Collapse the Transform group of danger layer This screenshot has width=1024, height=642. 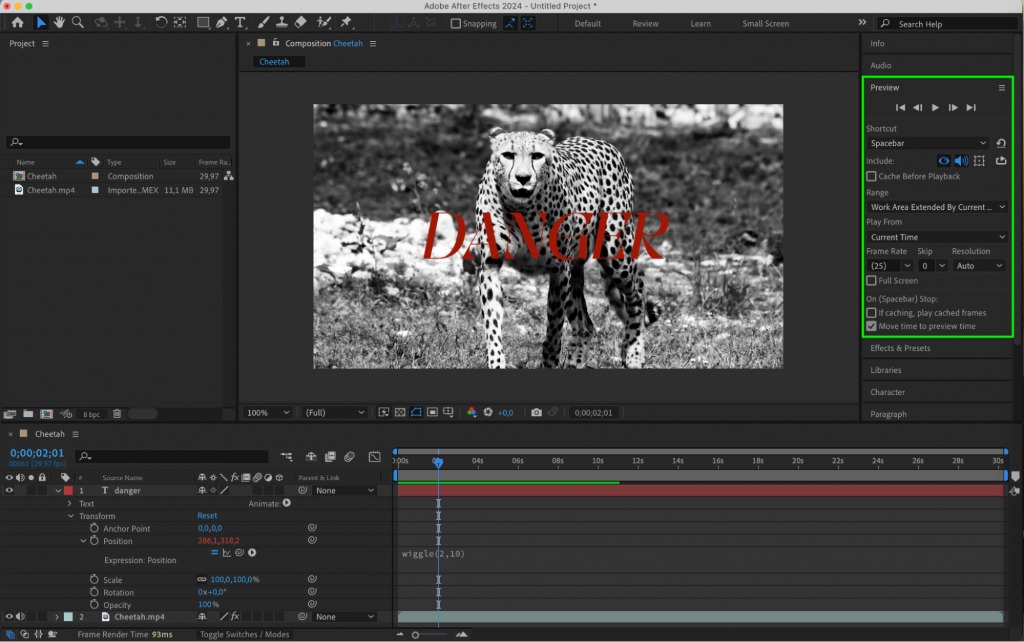coord(71,515)
